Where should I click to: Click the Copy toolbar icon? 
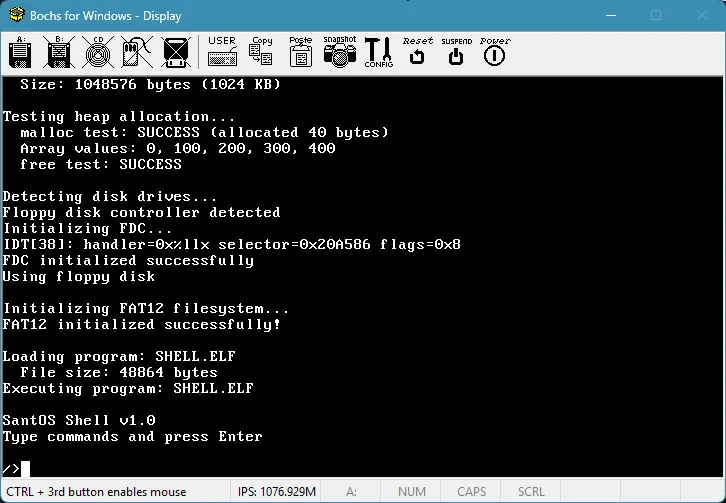tap(261, 52)
